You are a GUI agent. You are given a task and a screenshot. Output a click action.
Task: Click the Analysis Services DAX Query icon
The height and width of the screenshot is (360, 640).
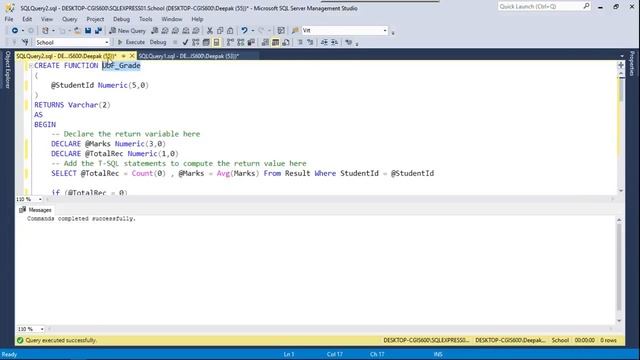(x=196, y=31)
